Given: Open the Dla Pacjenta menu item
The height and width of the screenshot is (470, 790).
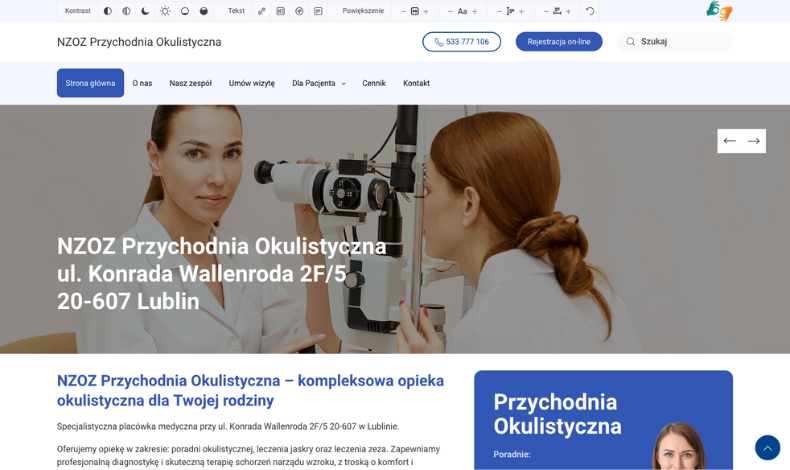Looking at the screenshot, I should point(313,83).
